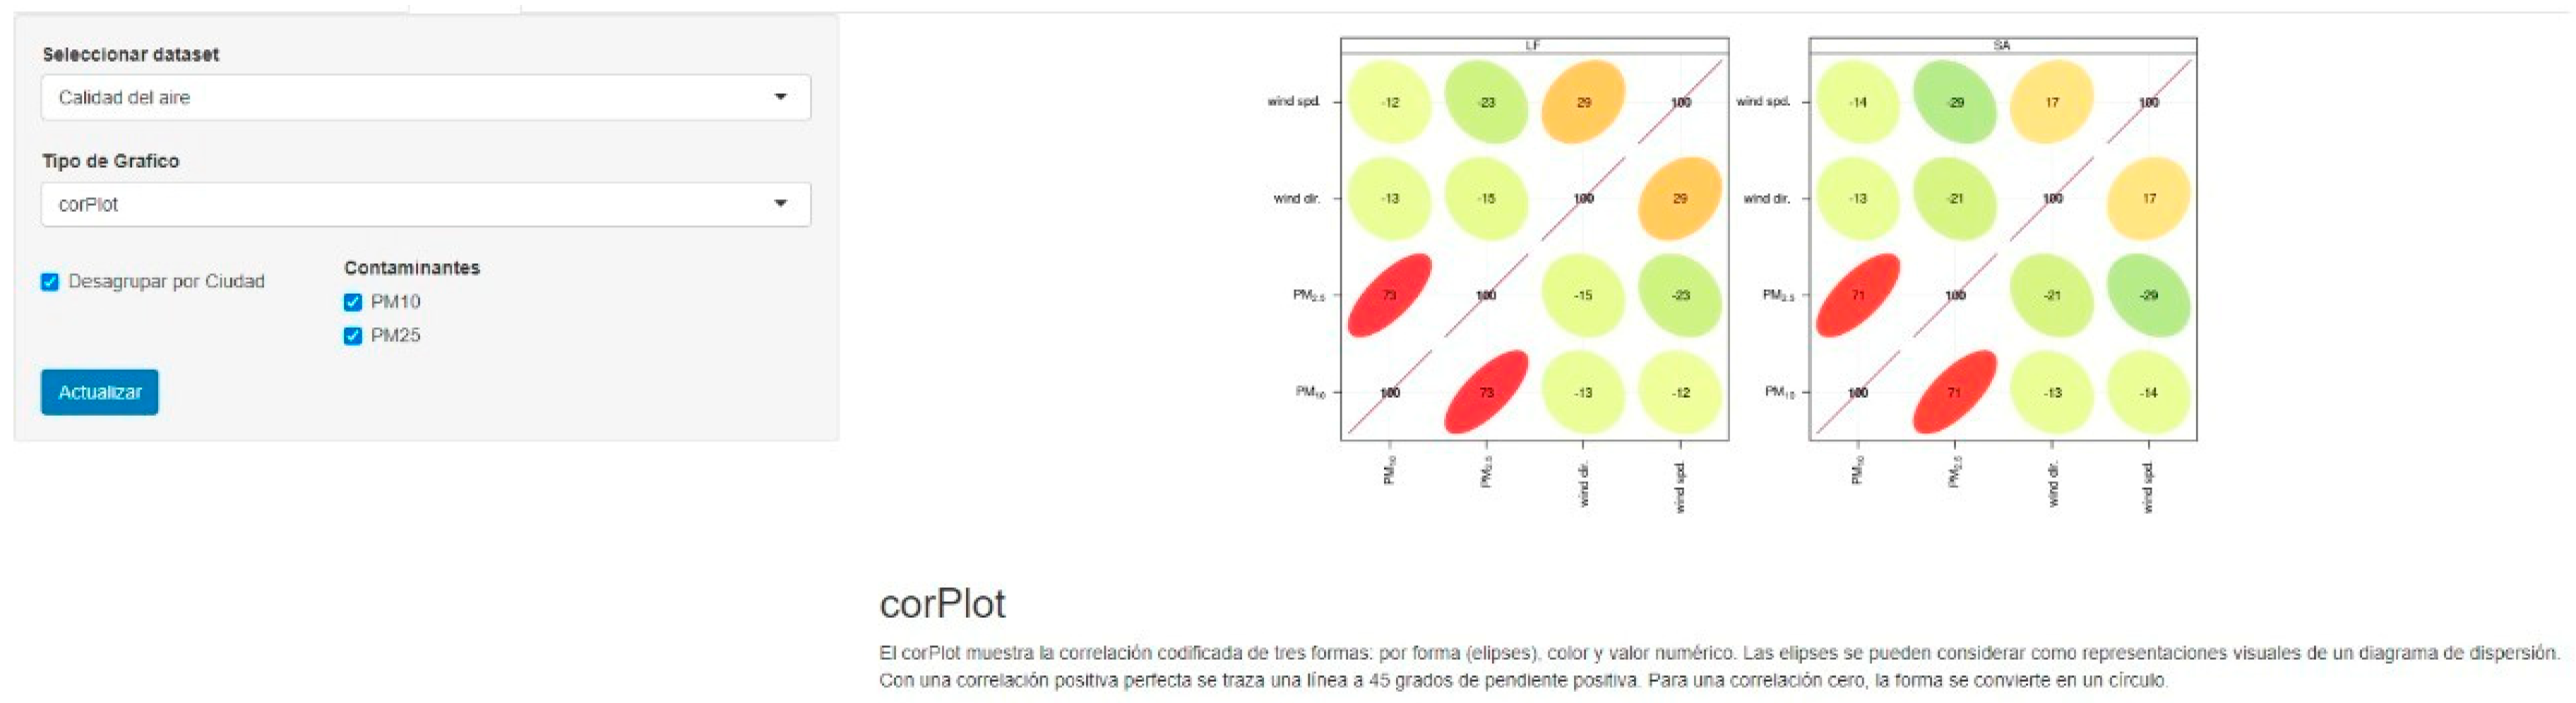Viewport: 2576px width, 703px height.
Task: Click the caret arrow beside Calidad del aire
Action: click(x=780, y=97)
